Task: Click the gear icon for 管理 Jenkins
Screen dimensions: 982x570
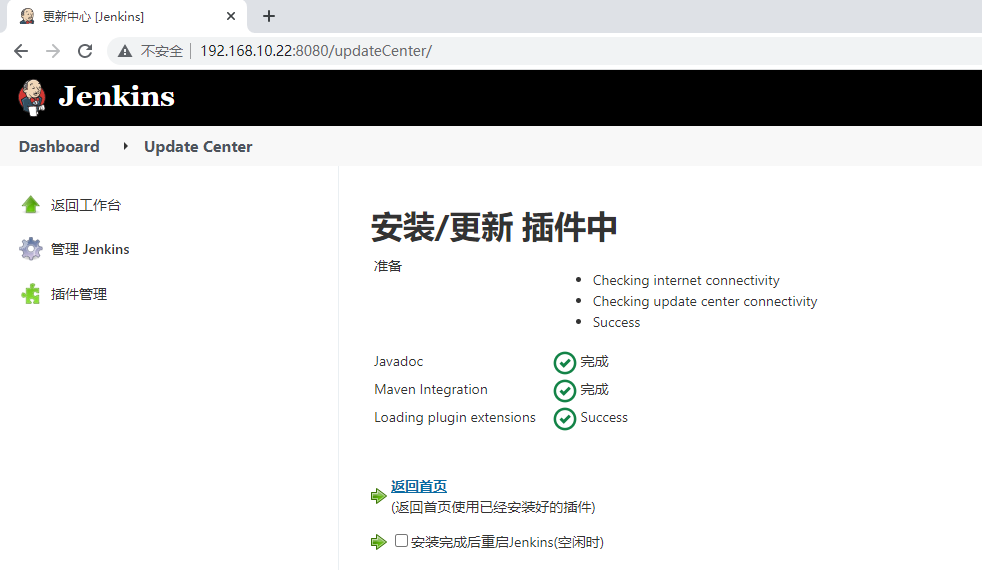Action: [x=30, y=249]
